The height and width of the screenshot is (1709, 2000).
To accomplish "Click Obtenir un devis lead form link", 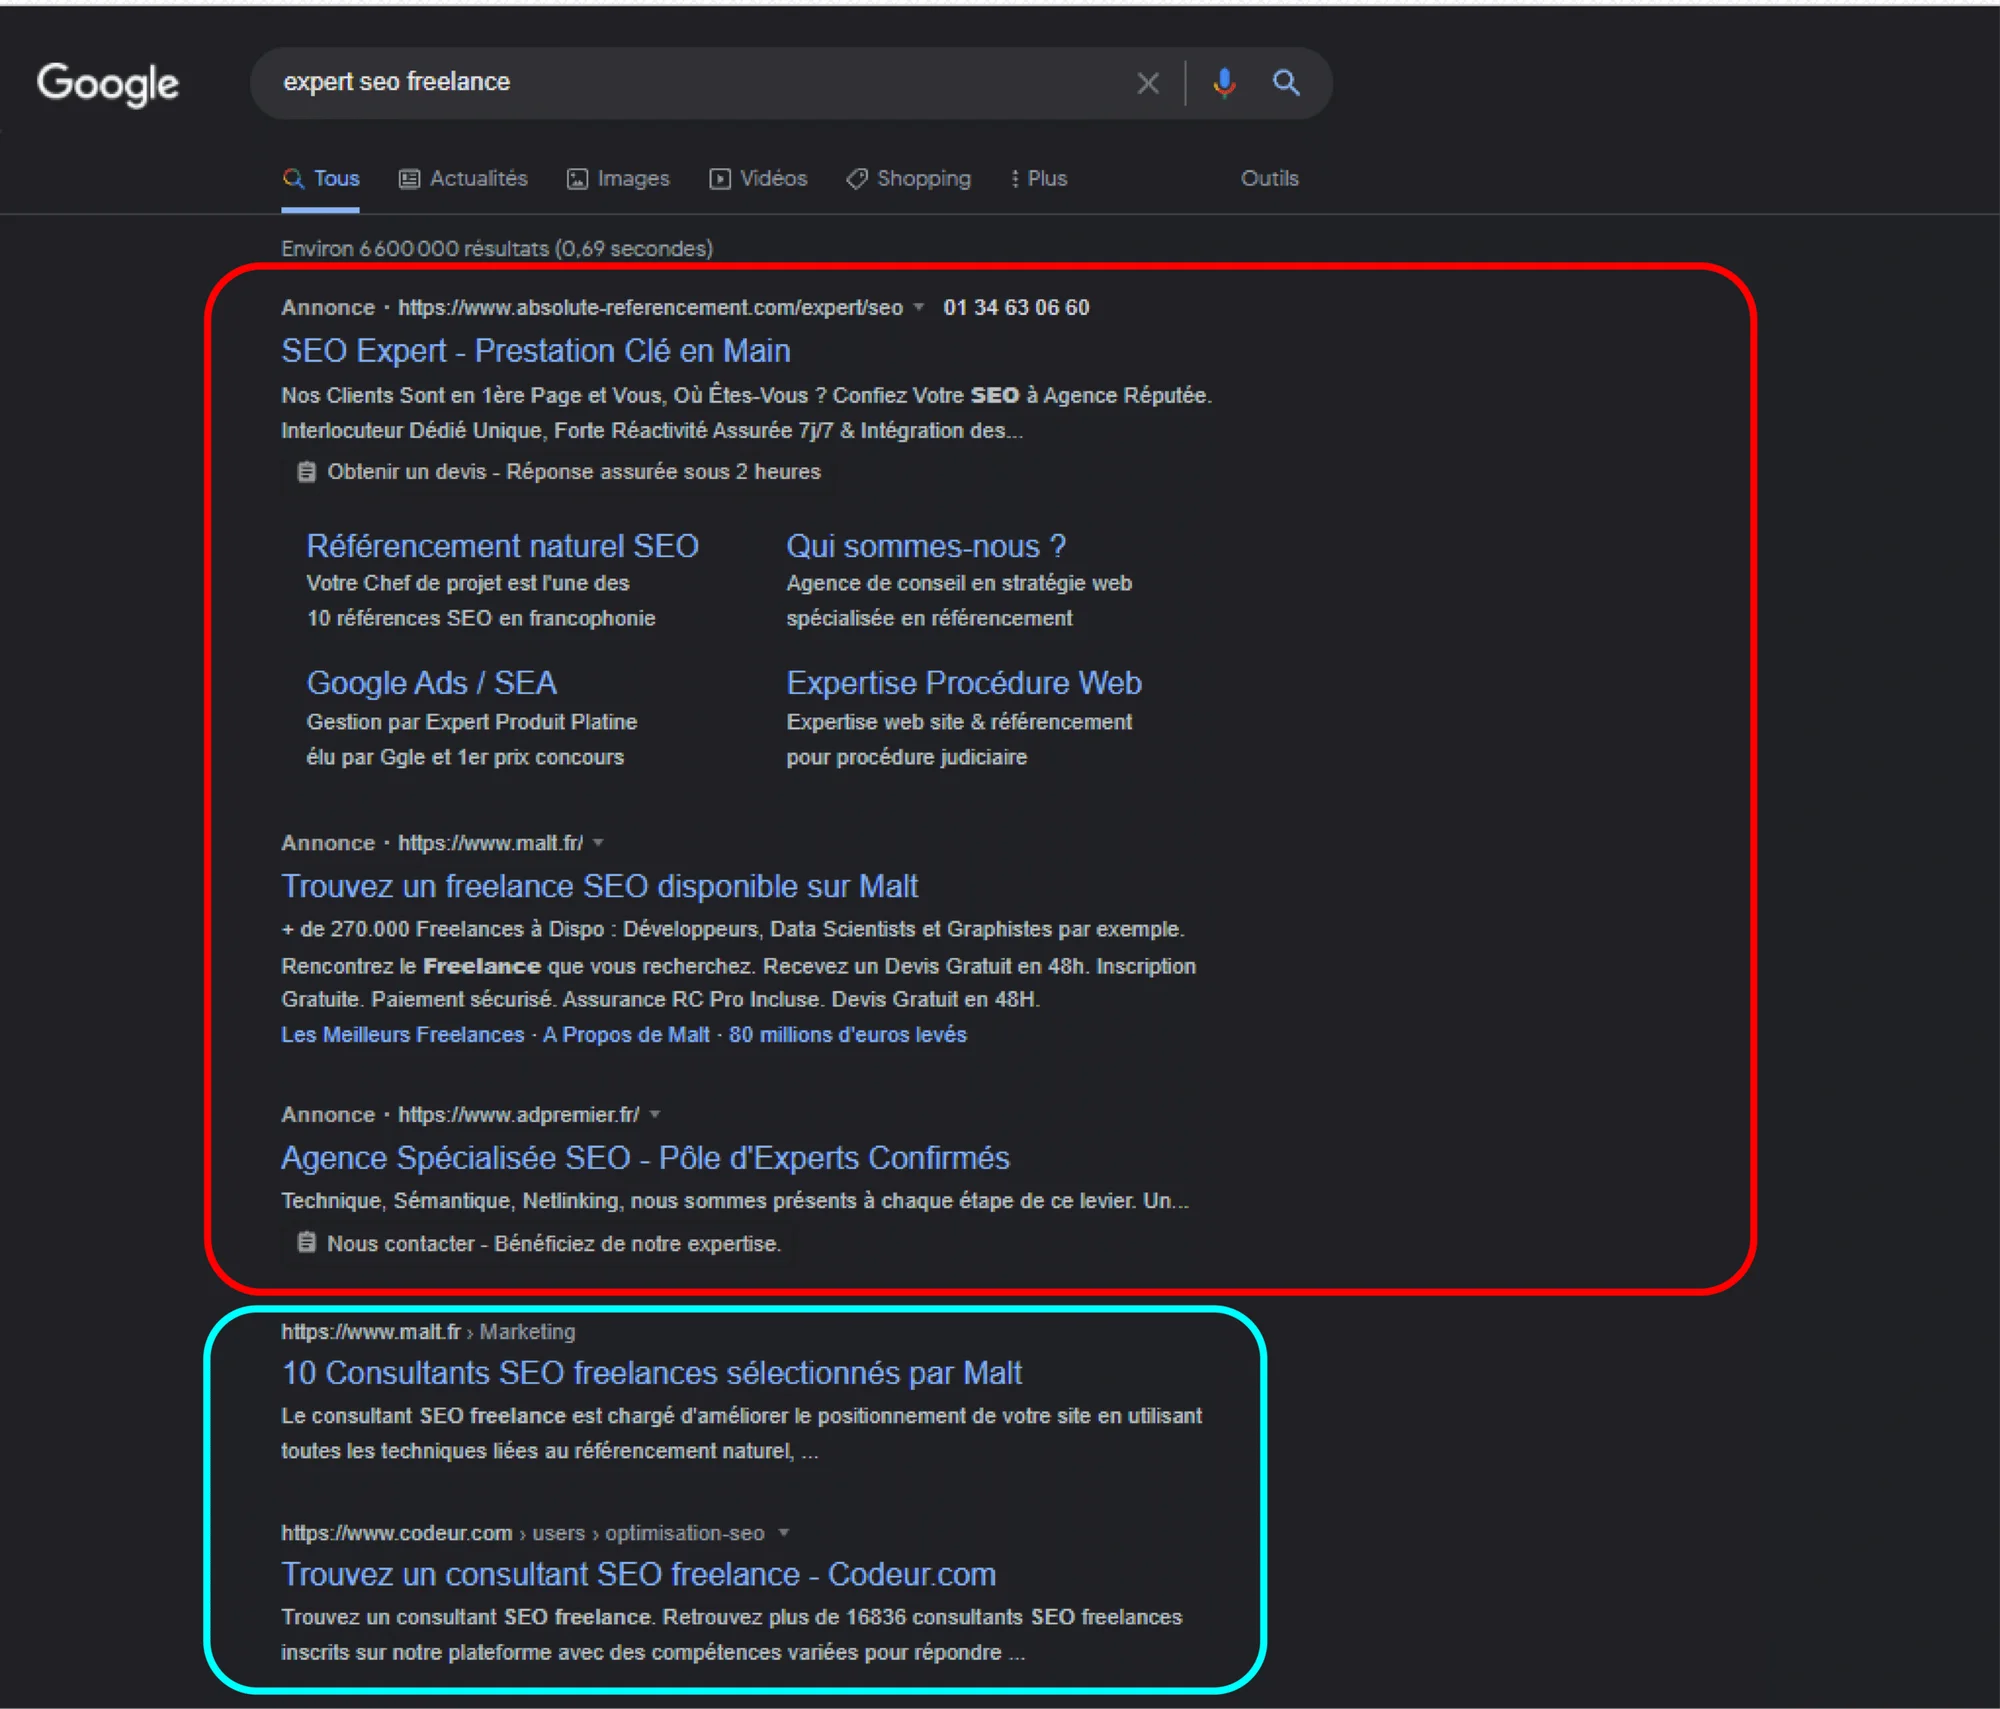I will pos(574,472).
